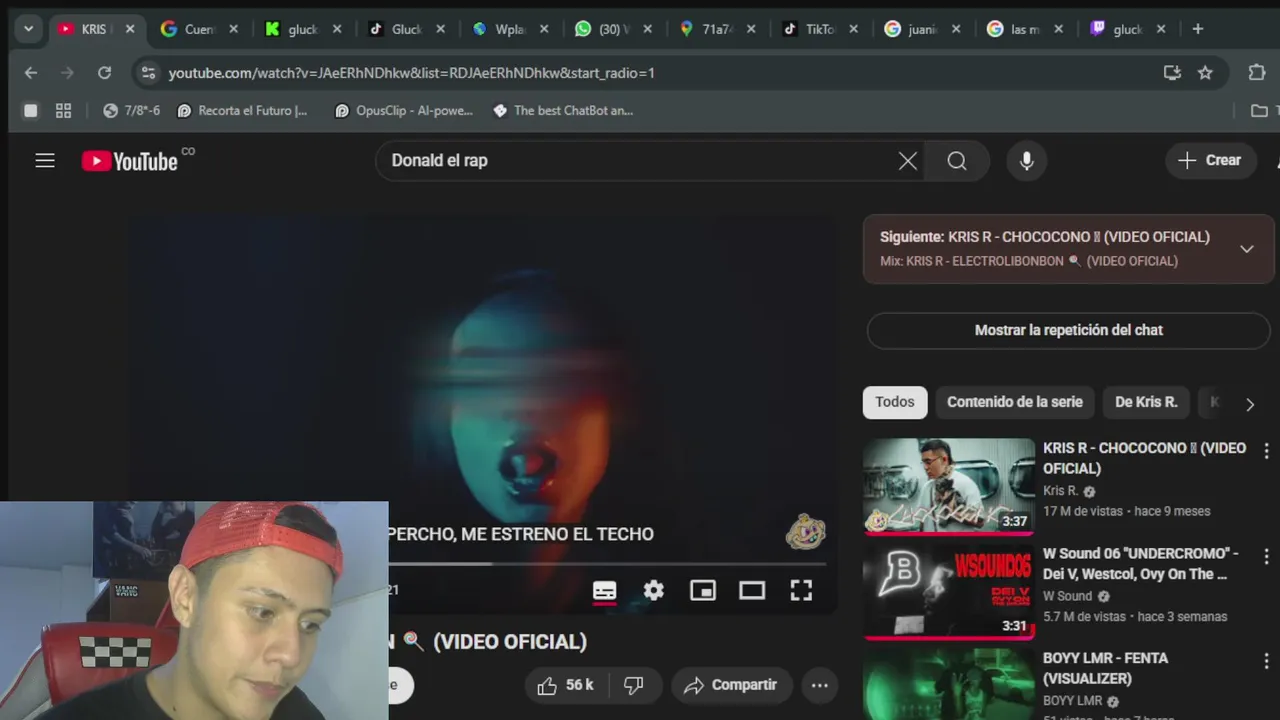1280x720 pixels.
Task: Click the video title (VIDEO OFICIAL)
Action: [x=509, y=642]
